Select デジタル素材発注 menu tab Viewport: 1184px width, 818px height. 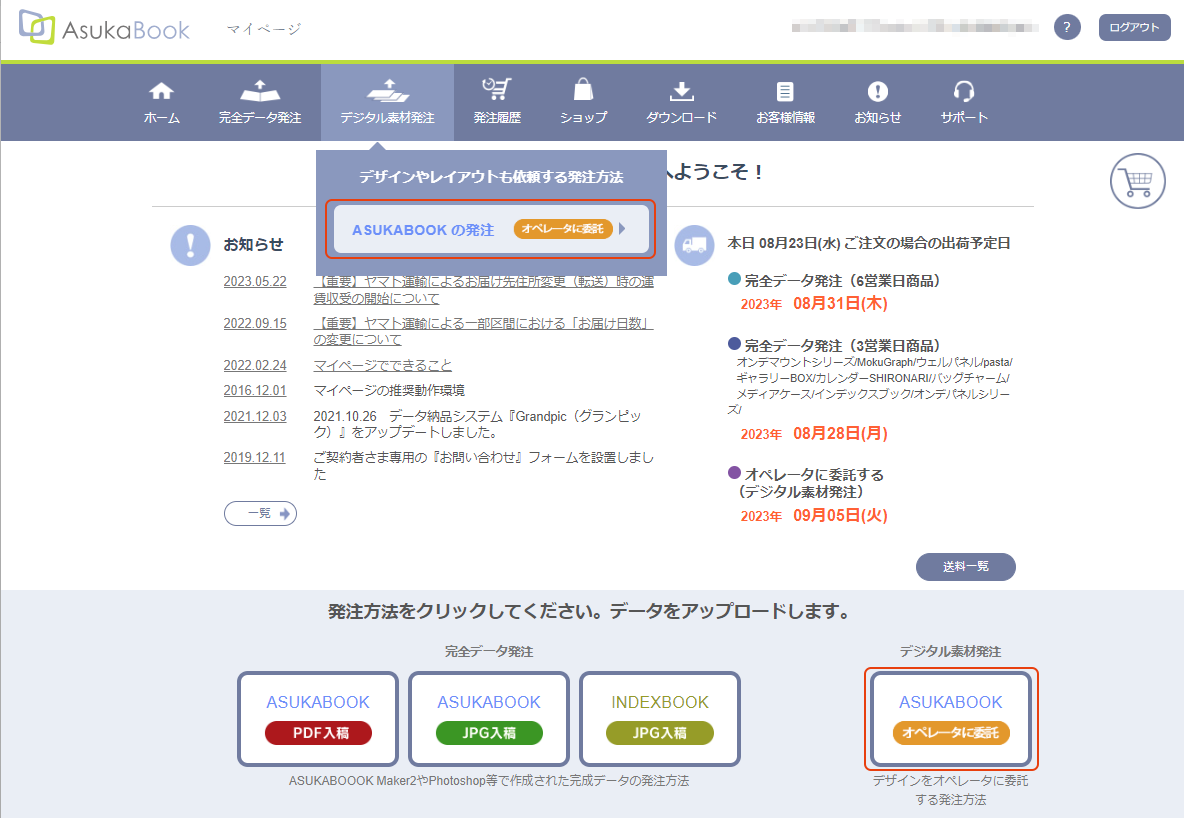(x=387, y=102)
